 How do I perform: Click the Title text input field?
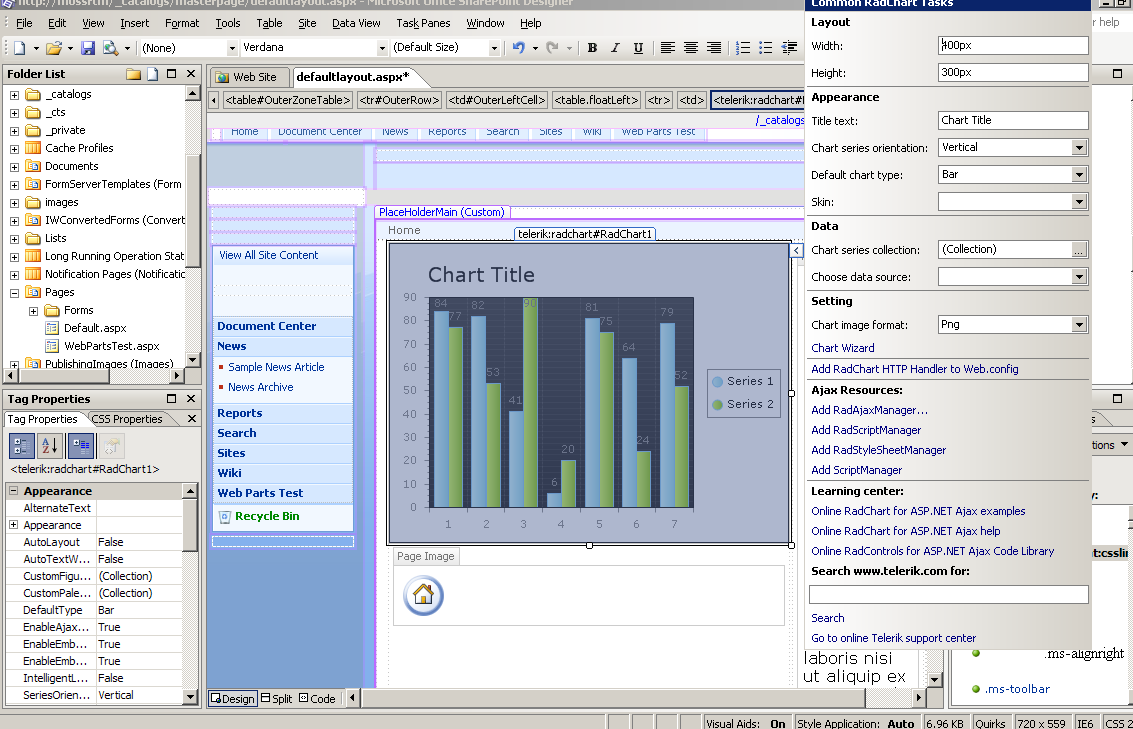click(1013, 121)
